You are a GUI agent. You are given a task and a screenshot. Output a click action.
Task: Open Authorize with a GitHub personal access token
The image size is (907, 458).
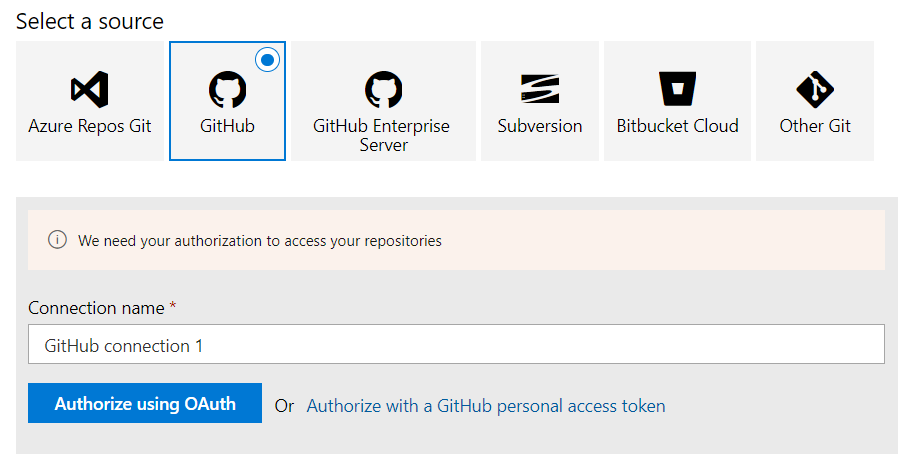(x=486, y=406)
